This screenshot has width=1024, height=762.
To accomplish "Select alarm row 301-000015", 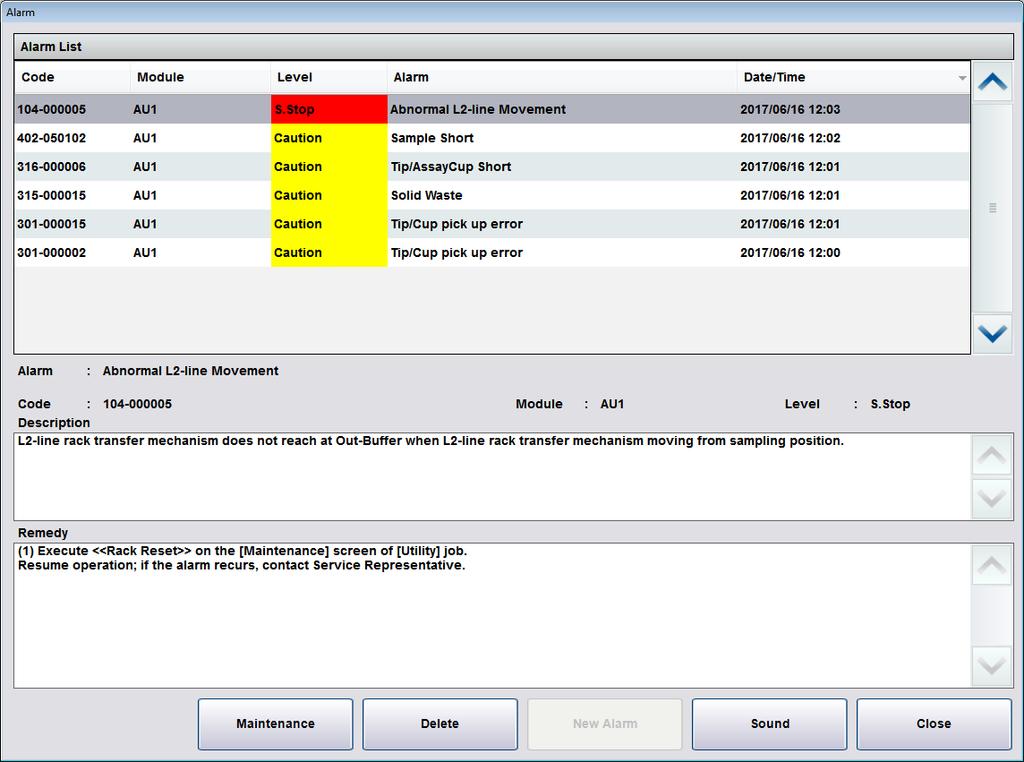I will coord(492,224).
